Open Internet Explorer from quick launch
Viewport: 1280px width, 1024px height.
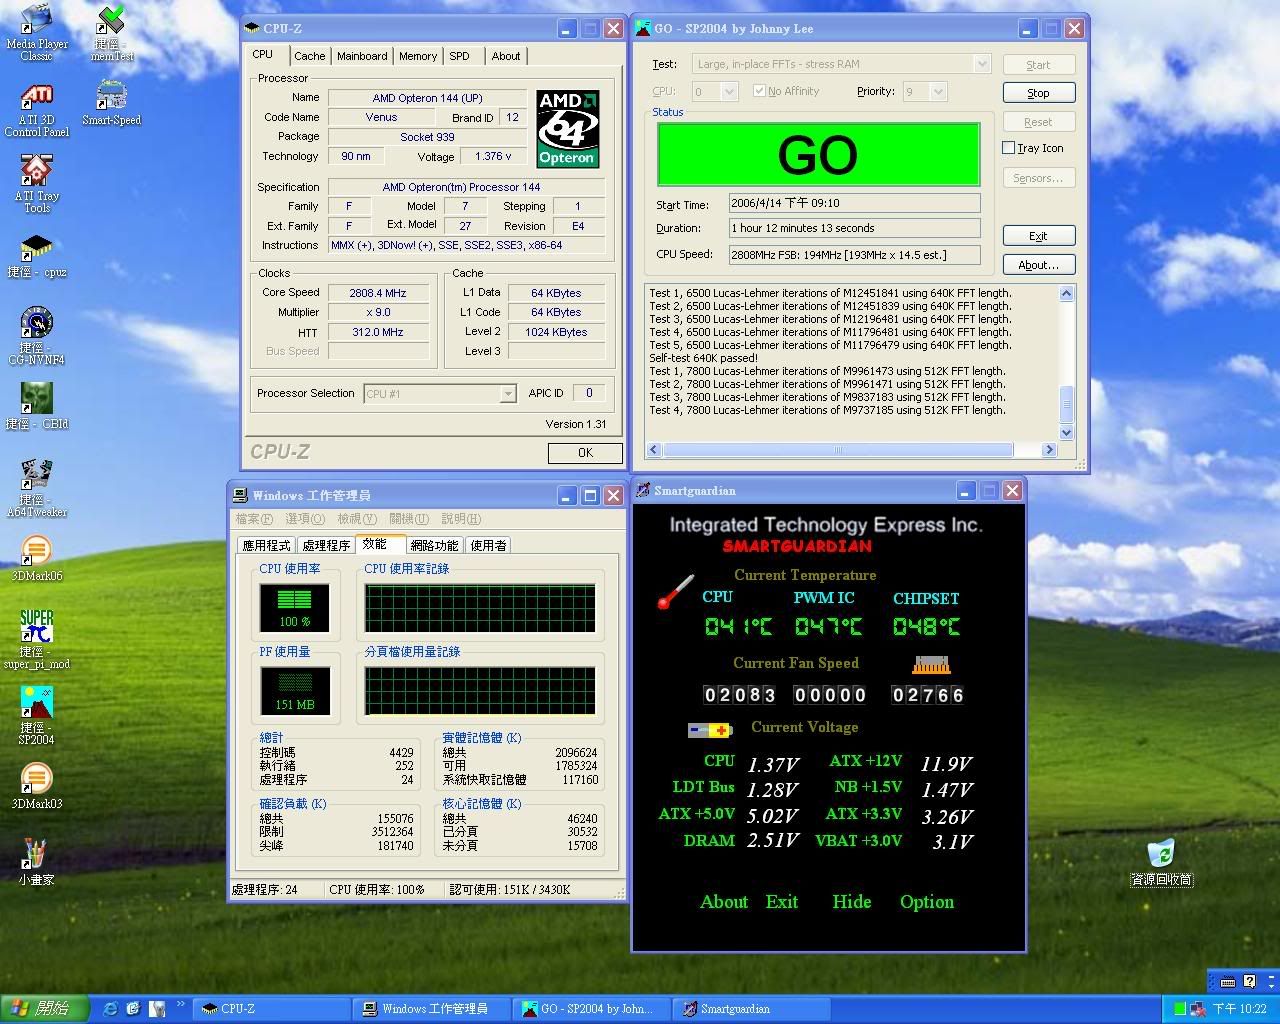(x=110, y=1008)
